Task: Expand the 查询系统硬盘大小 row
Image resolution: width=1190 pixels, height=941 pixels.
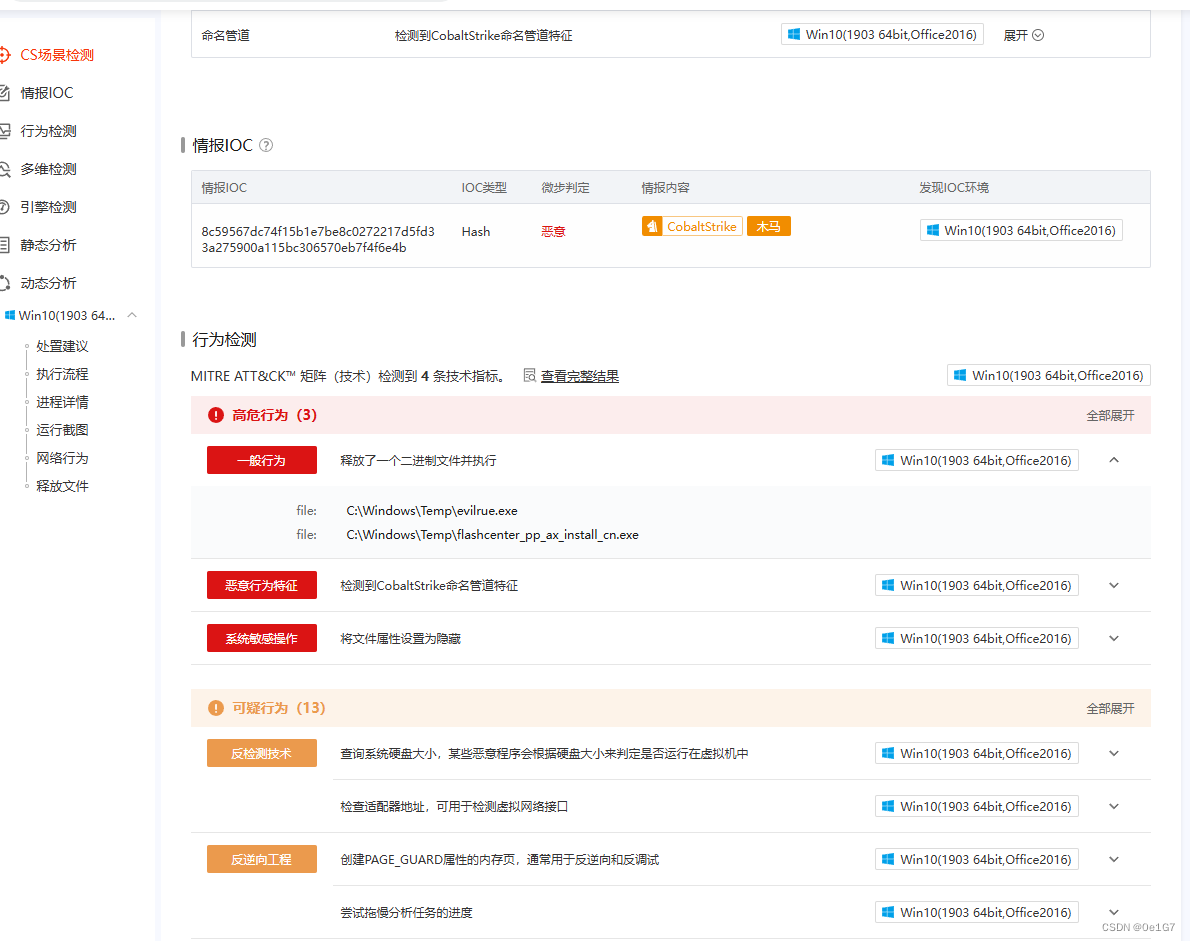Action: pyautogui.click(x=1113, y=754)
